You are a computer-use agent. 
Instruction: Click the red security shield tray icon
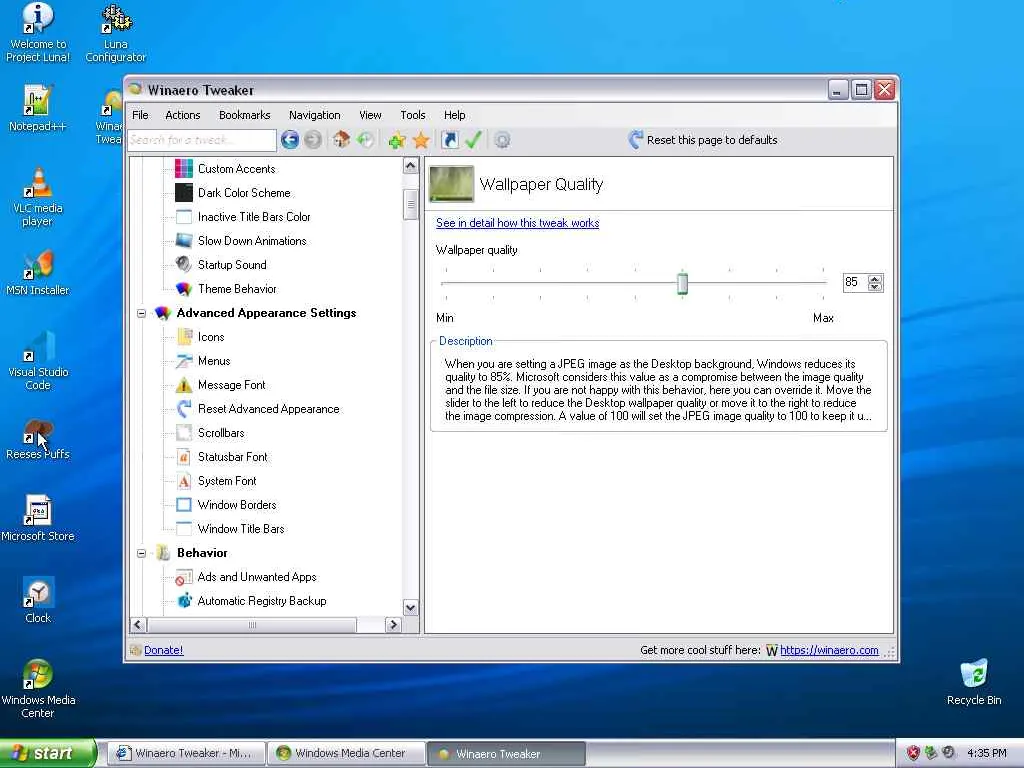(x=913, y=753)
